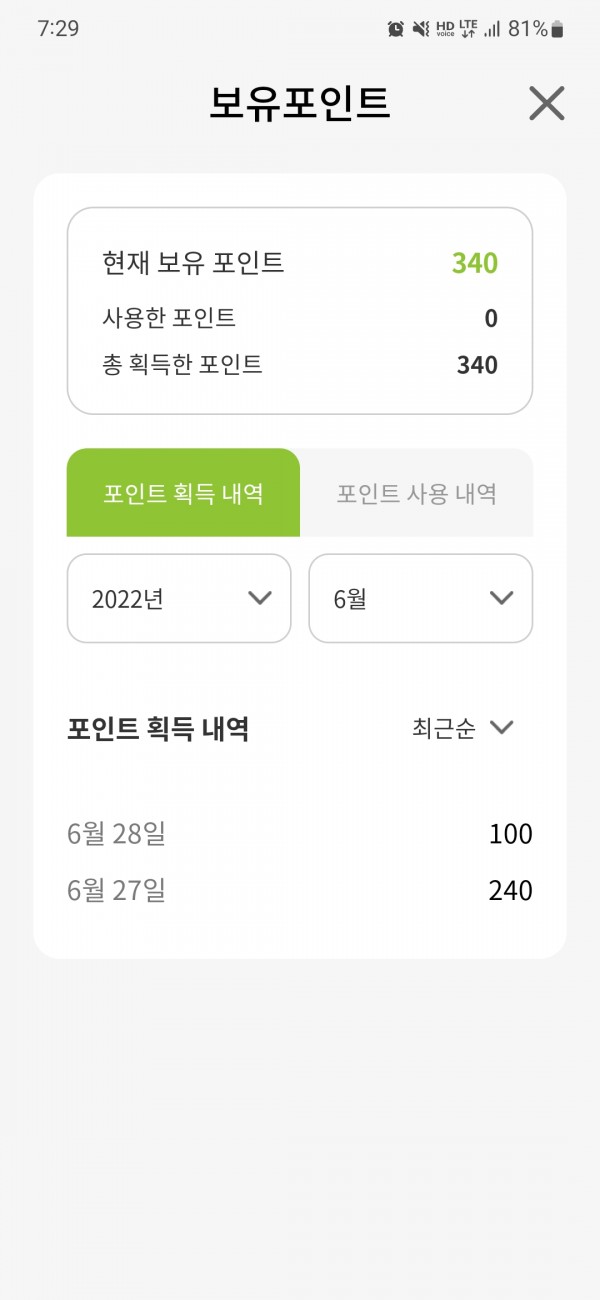Viewport: 600px width, 1300px height.
Task: Tap the signal strength icon in status bar
Action: coord(492,29)
